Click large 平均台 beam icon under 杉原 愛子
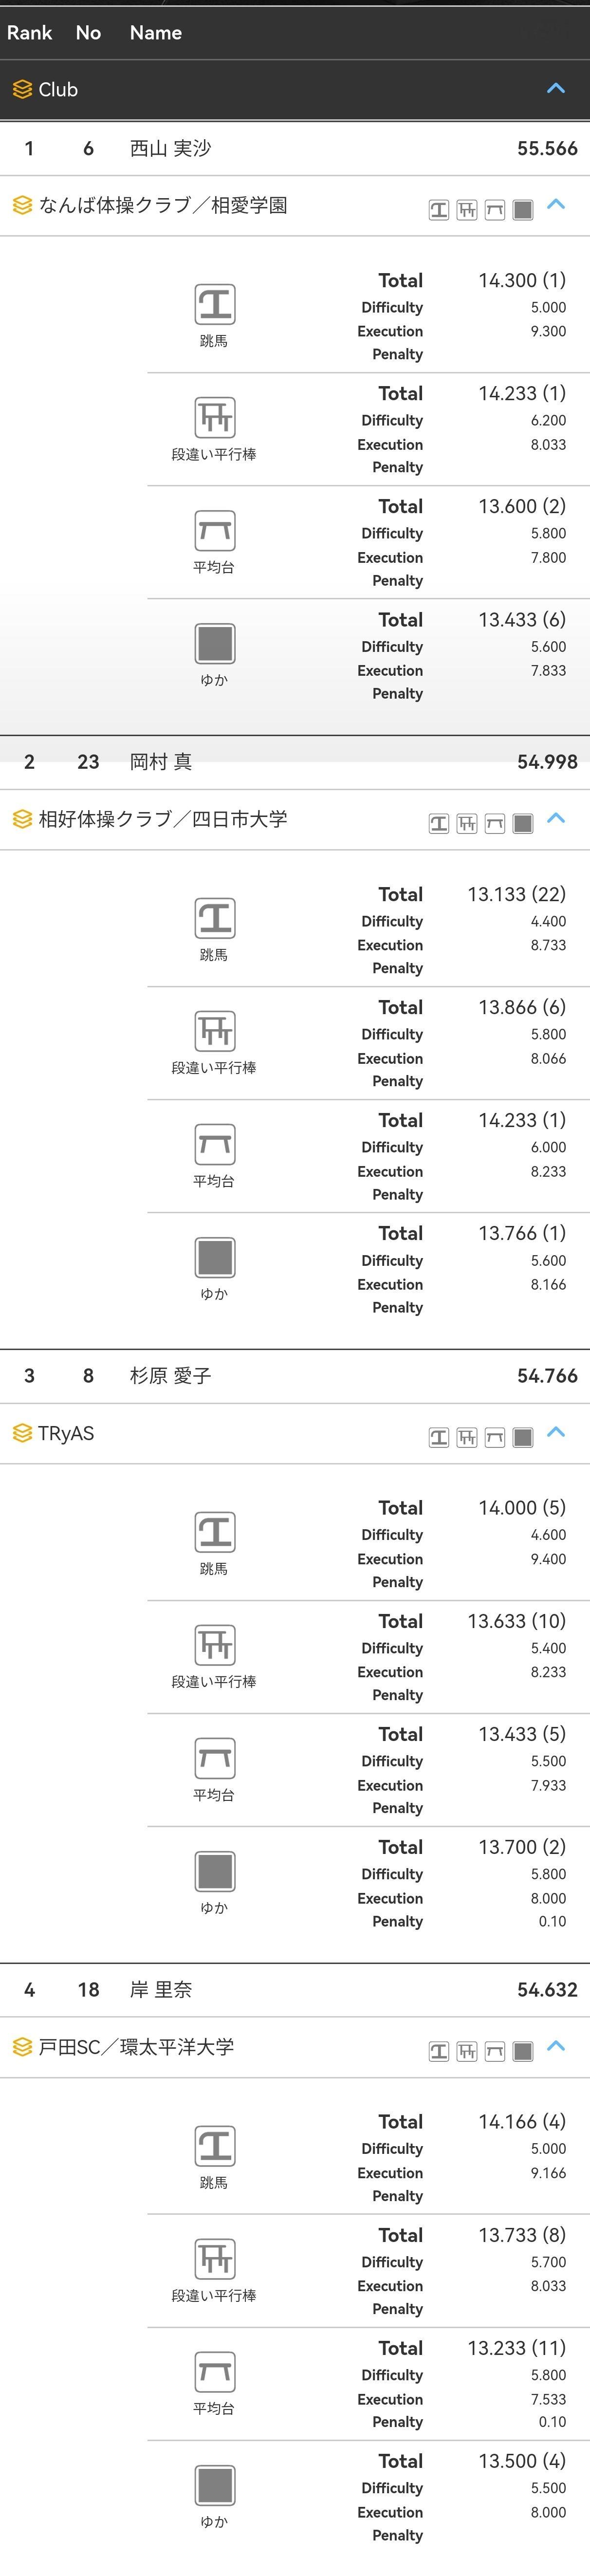 tap(214, 1758)
